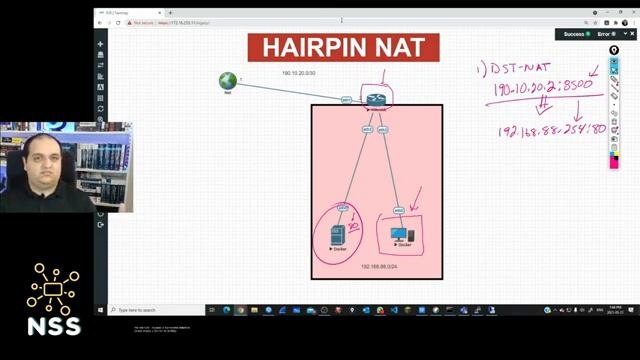This screenshot has height=360, width=640.
Task: Show Error notifications
Action: 607,34
